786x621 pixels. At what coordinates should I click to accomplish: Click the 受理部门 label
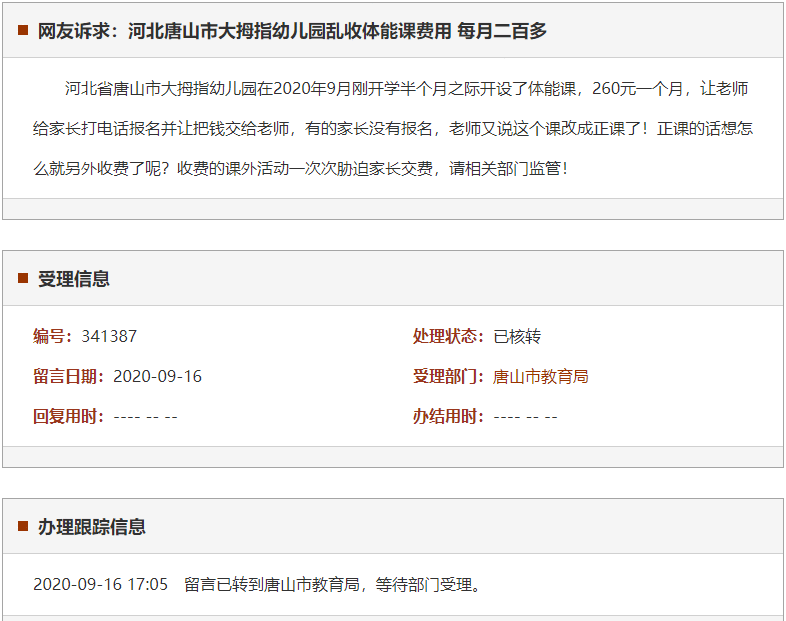click(x=449, y=377)
